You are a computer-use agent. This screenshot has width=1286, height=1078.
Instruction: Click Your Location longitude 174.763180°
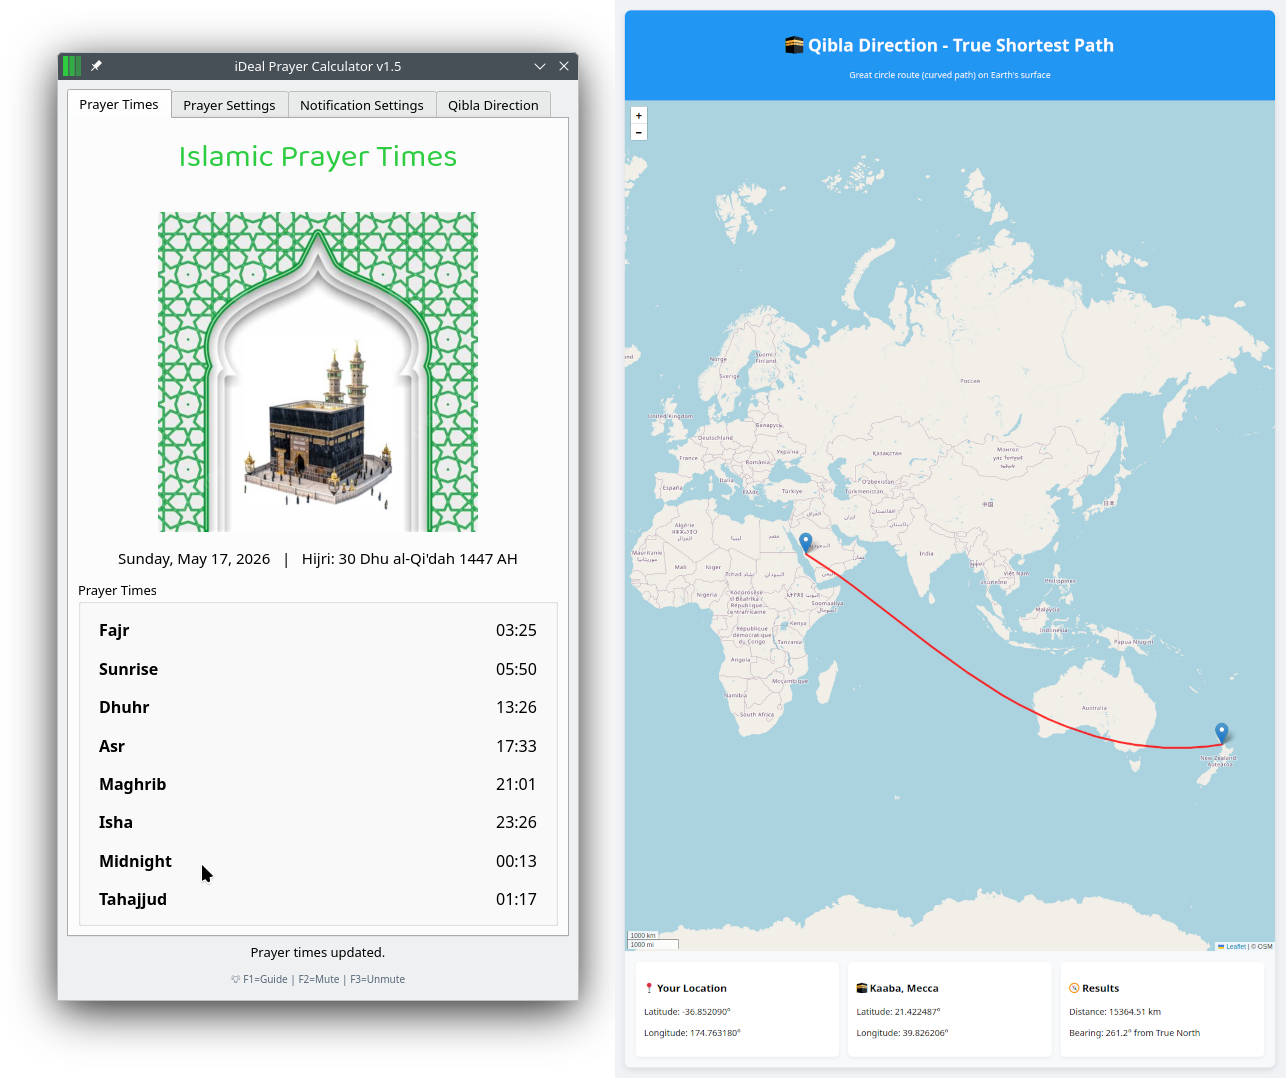point(692,1033)
